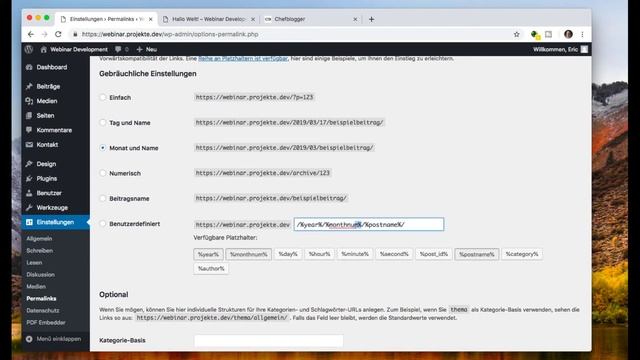Insert the %second% placeholder

click(x=394, y=254)
